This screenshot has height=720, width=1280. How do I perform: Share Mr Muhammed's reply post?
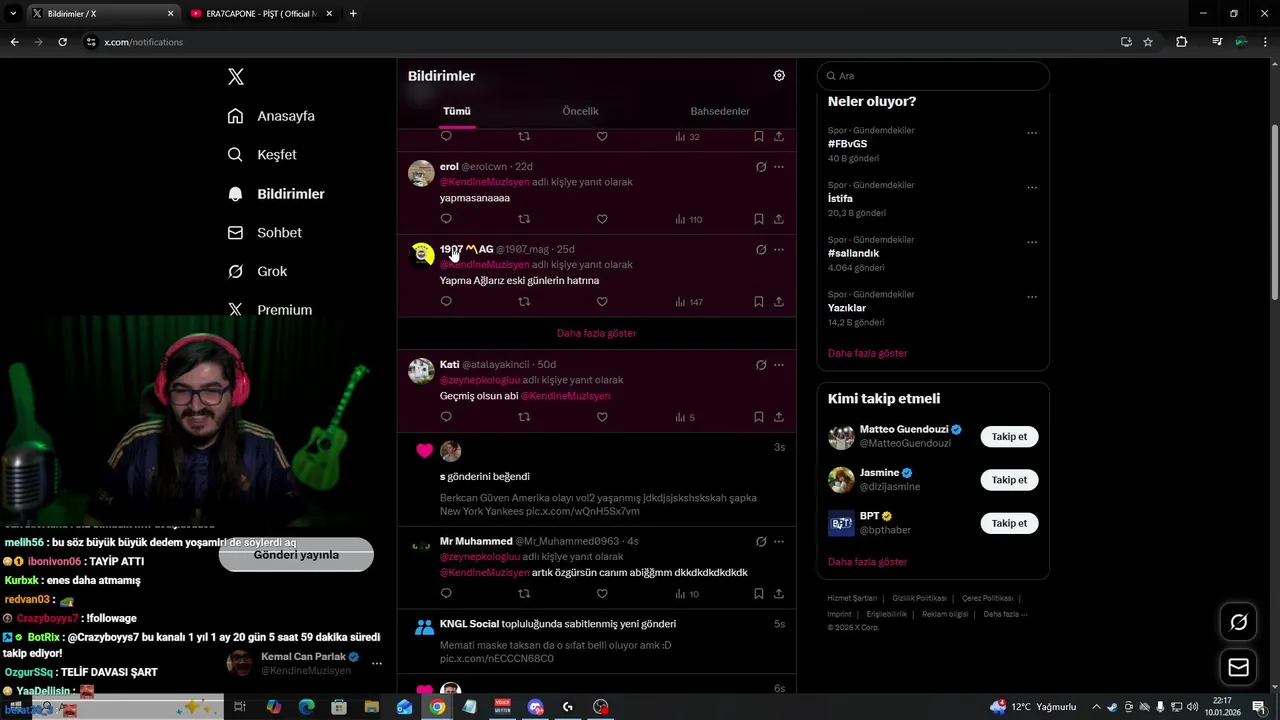pyautogui.click(x=779, y=594)
